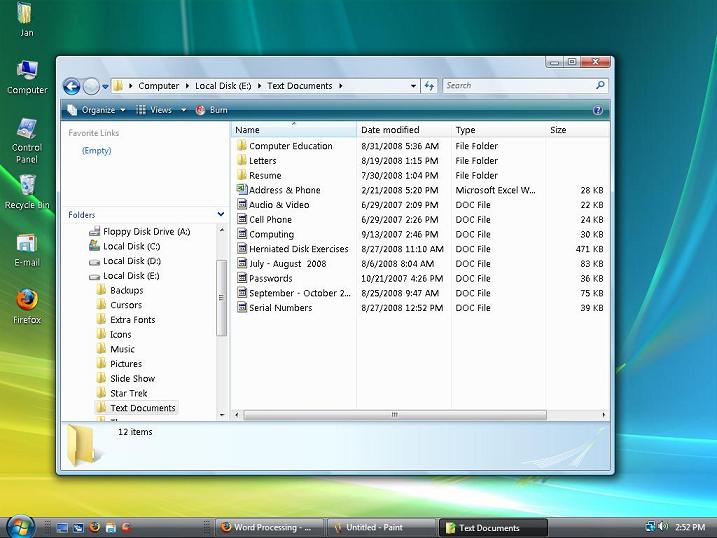This screenshot has height=538, width=717.
Task: Click the Search input field
Action: click(x=518, y=86)
